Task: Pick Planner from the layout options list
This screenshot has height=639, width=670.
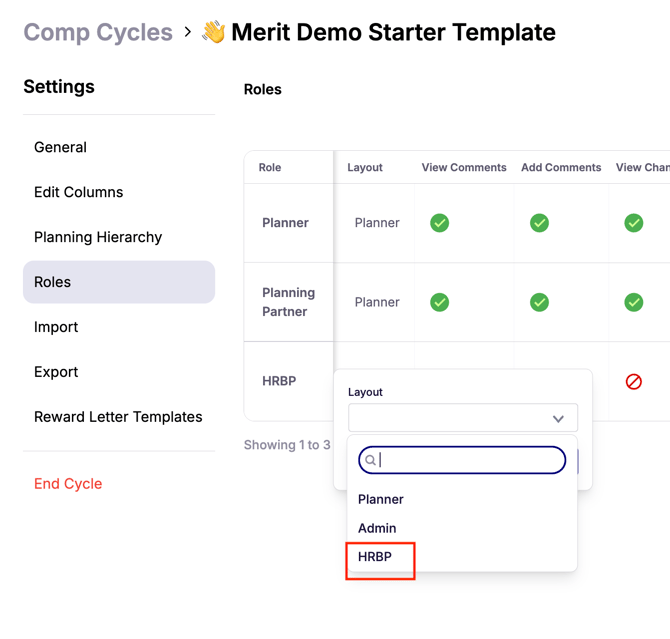Action: [380, 499]
